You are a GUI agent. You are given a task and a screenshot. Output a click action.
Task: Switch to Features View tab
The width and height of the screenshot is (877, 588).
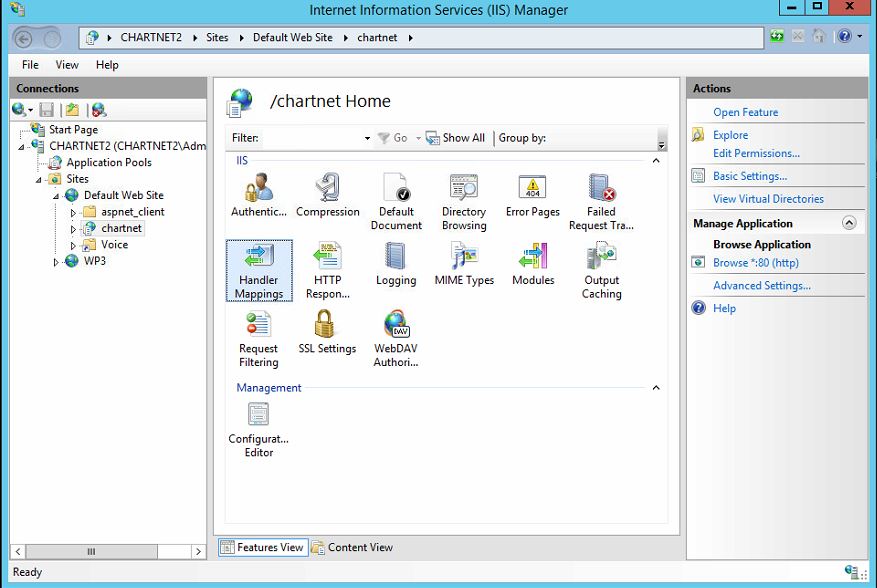coord(262,547)
